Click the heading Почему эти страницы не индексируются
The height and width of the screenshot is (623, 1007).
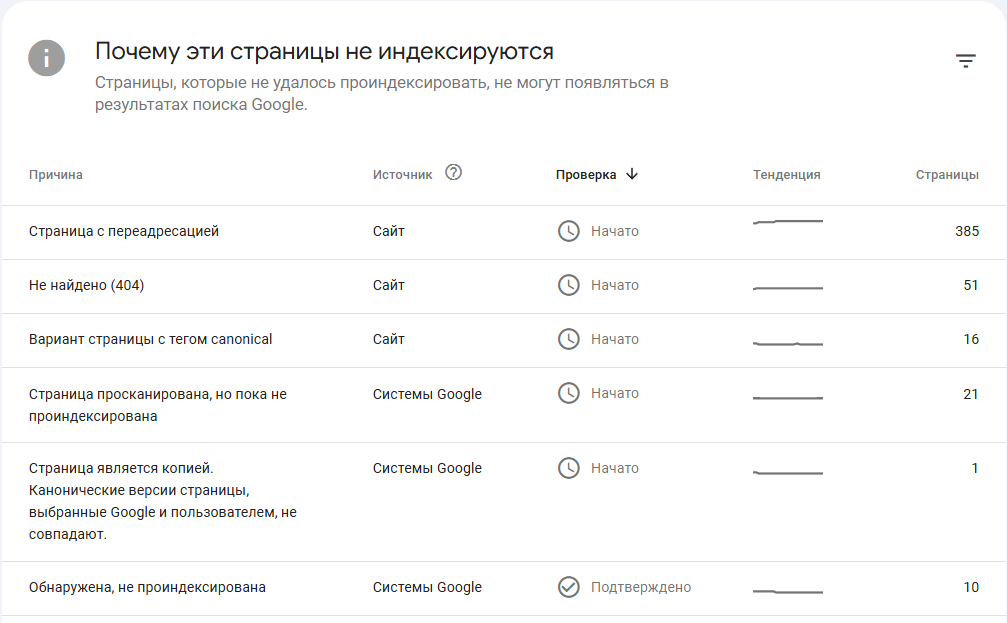324,51
